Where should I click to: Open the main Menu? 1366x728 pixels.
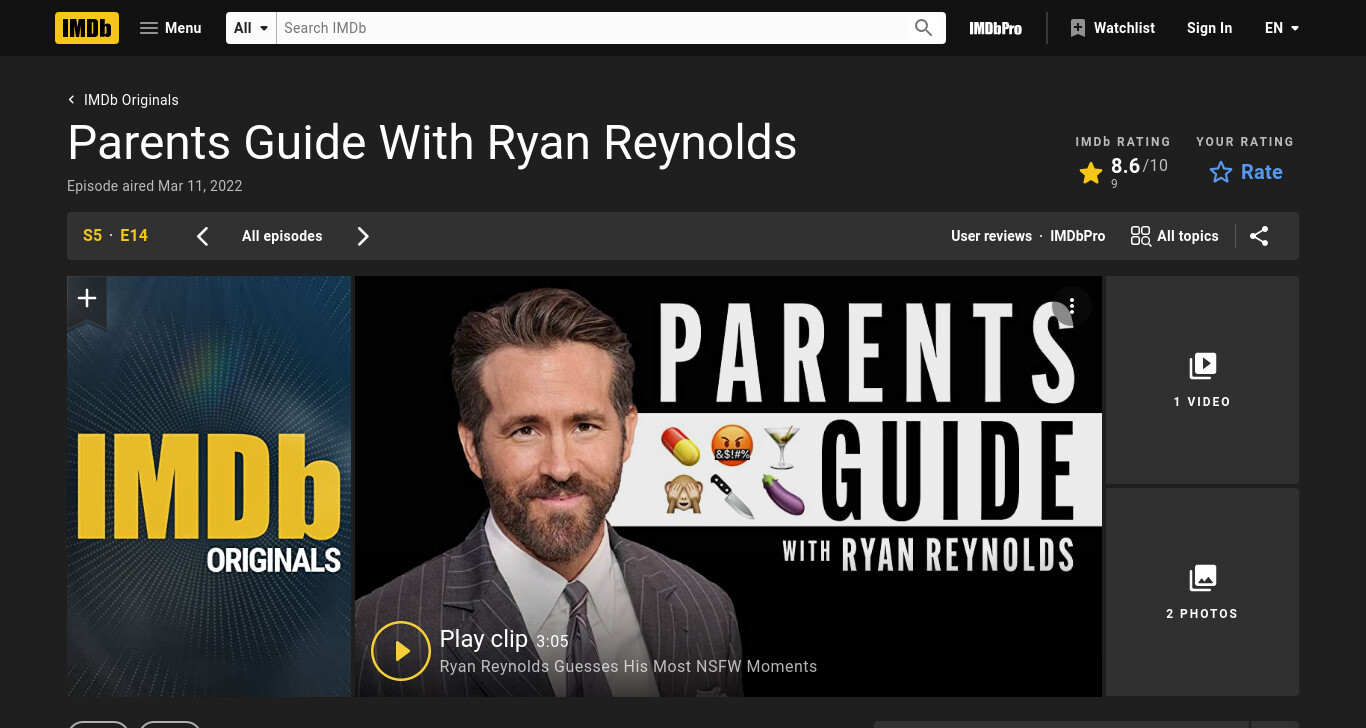170,28
